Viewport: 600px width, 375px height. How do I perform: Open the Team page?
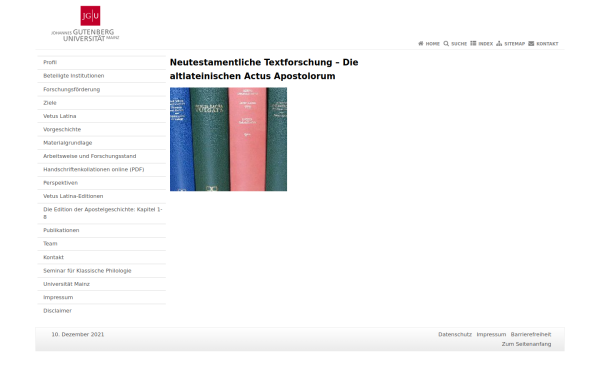click(101, 244)
